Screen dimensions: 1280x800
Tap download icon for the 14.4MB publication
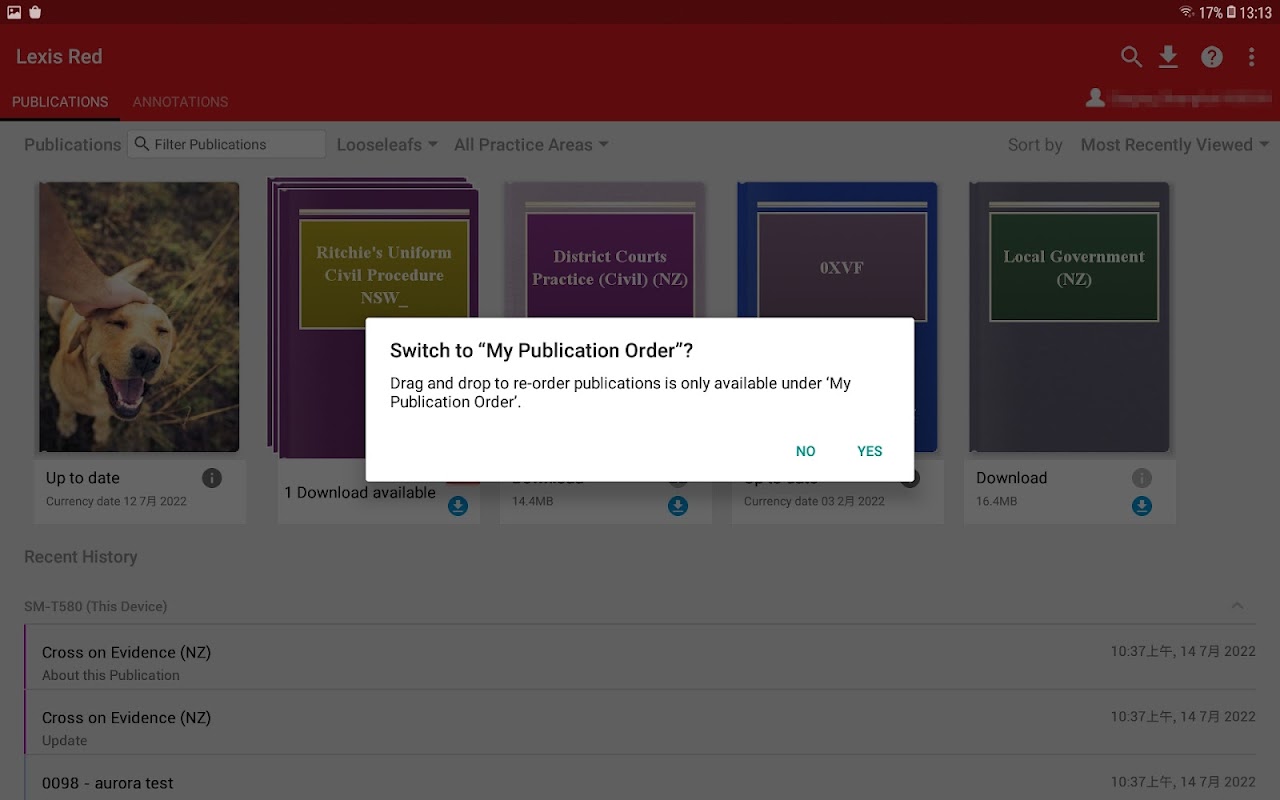point(678,506)
